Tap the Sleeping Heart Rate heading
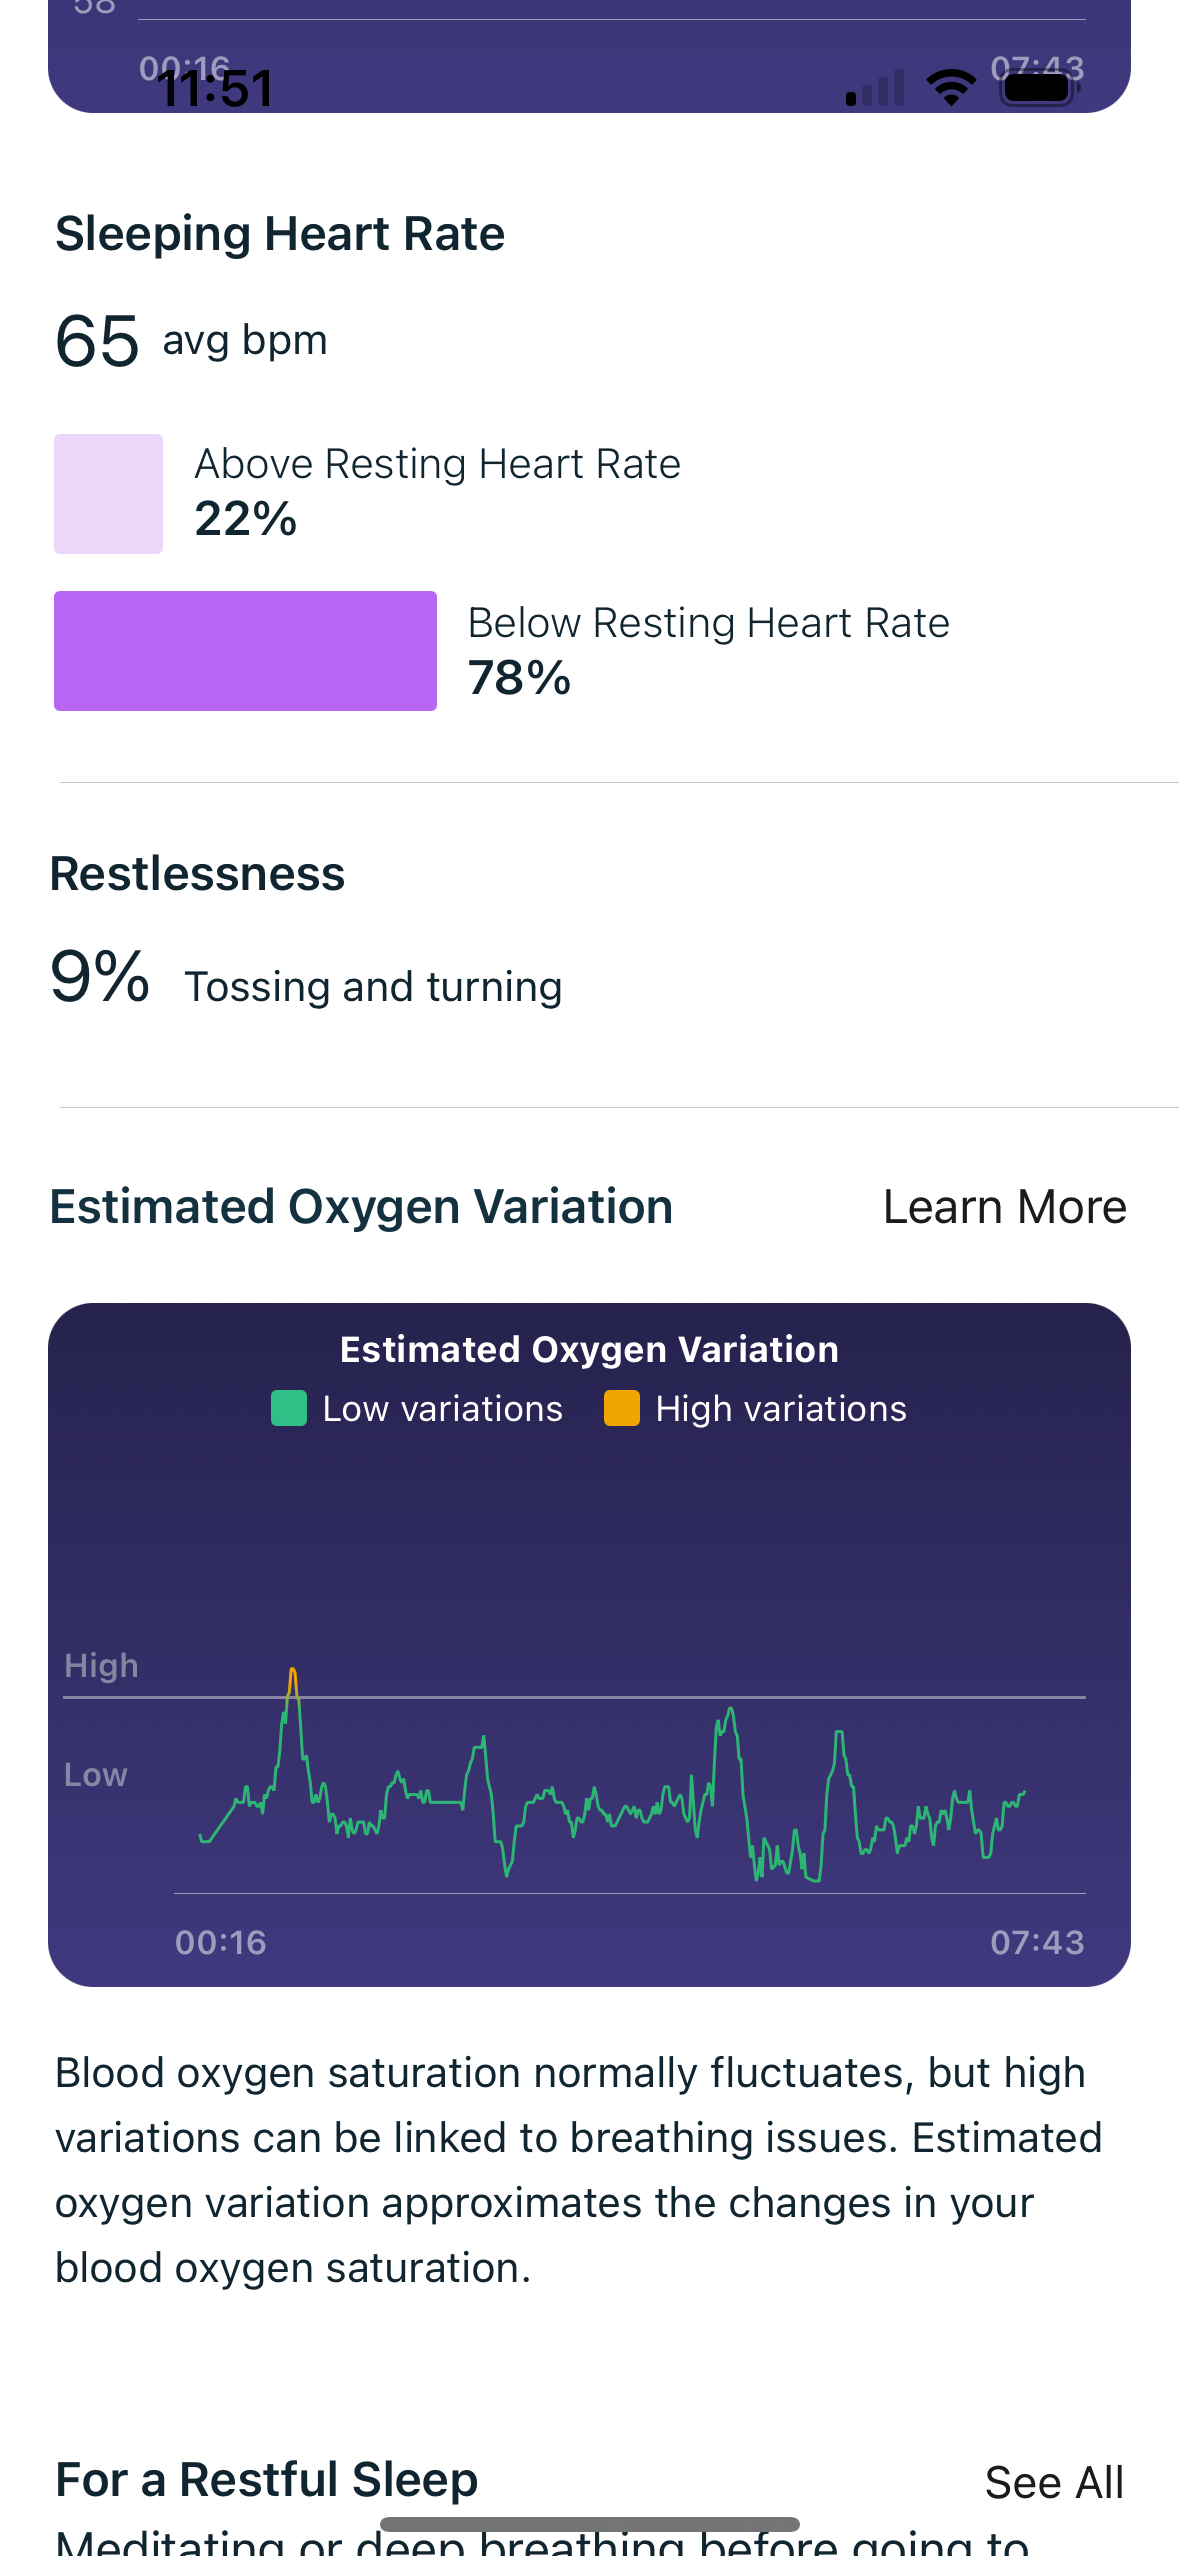The width and height of the screenshot is (1179, 2556). [280, 234]
